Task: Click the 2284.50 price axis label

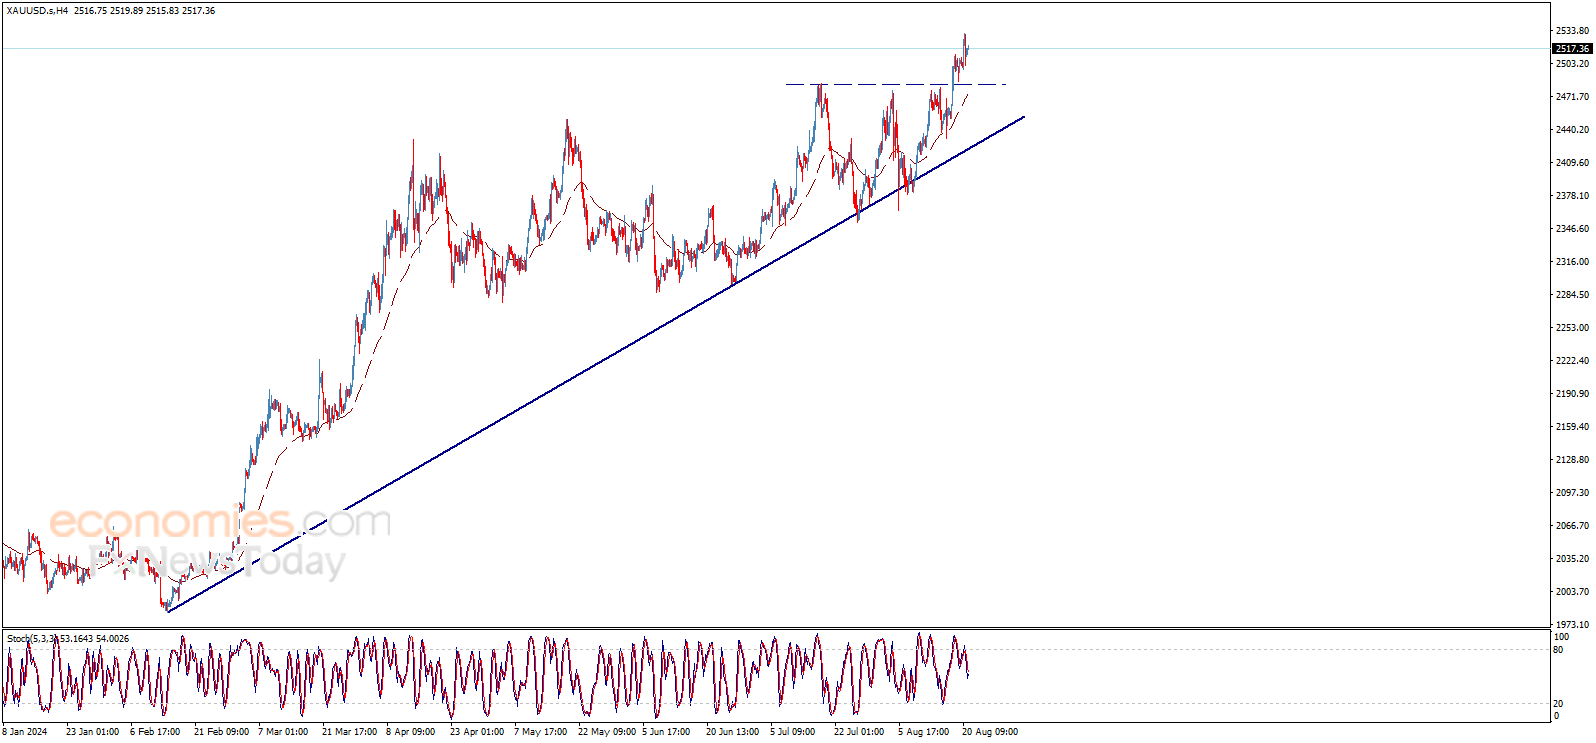Action: [x=1572, y=295]
